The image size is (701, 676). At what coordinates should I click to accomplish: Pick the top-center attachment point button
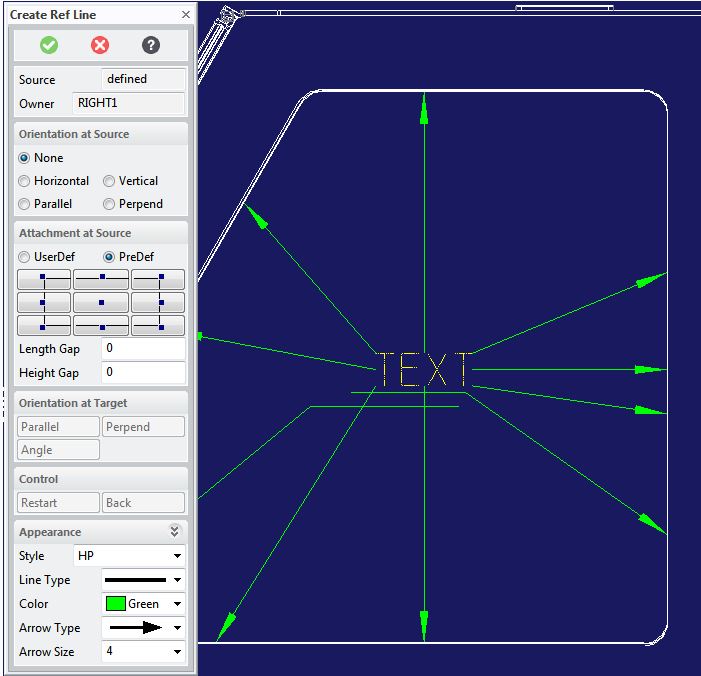tap(101, 279)
